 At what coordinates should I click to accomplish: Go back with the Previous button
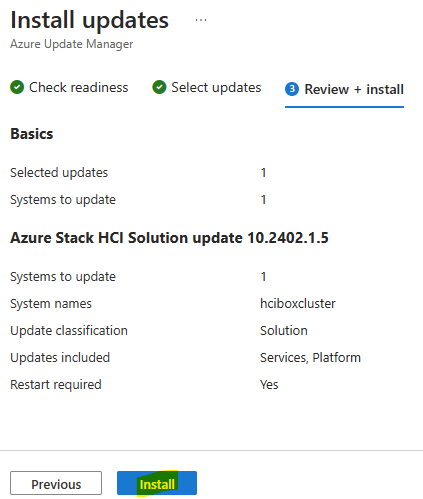(x=56, y=483)
